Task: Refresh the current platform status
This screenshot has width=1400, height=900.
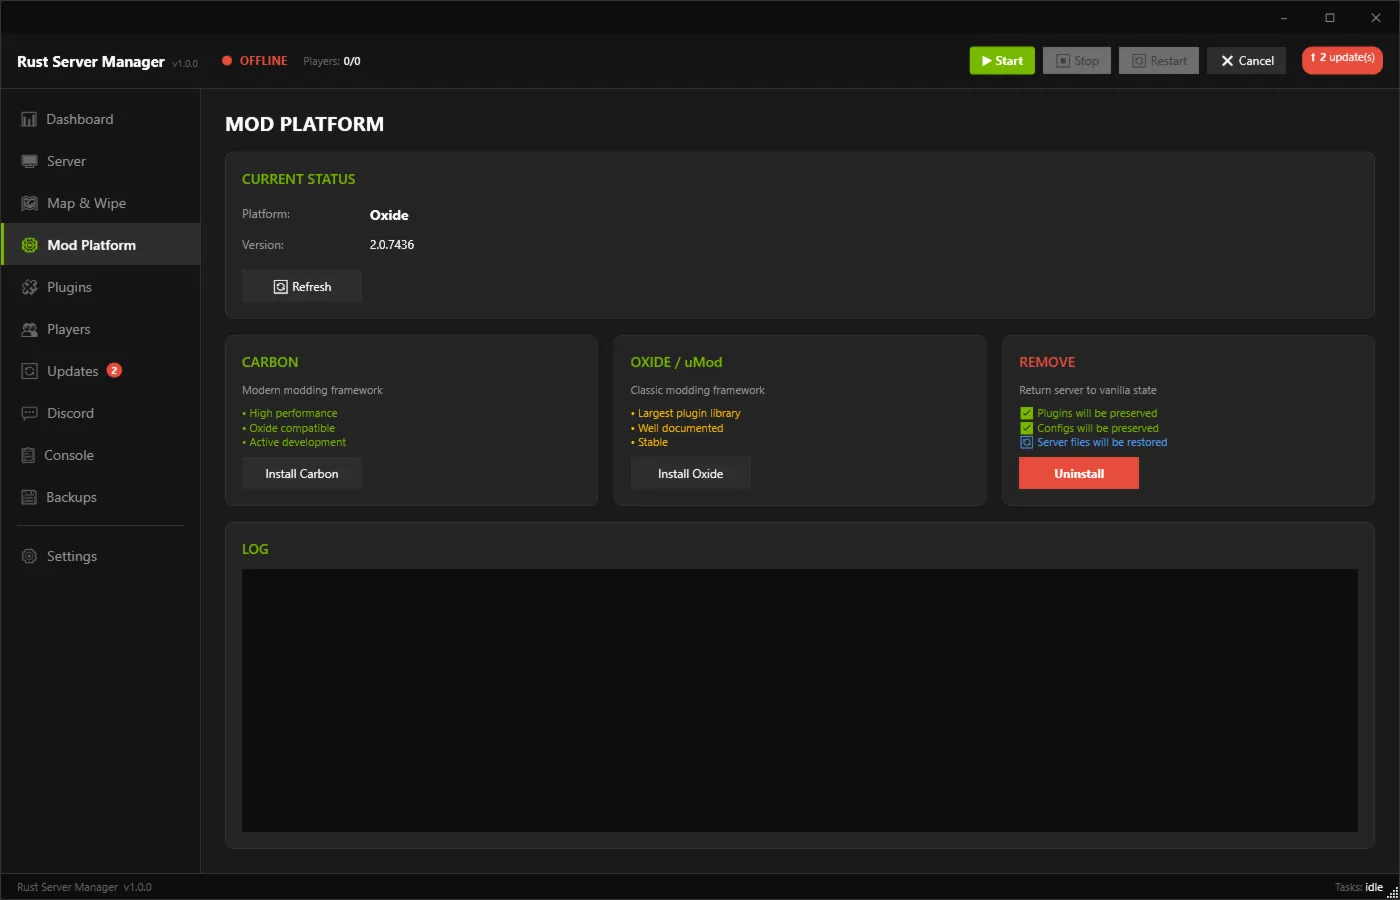Action: [x=302, y=287]
